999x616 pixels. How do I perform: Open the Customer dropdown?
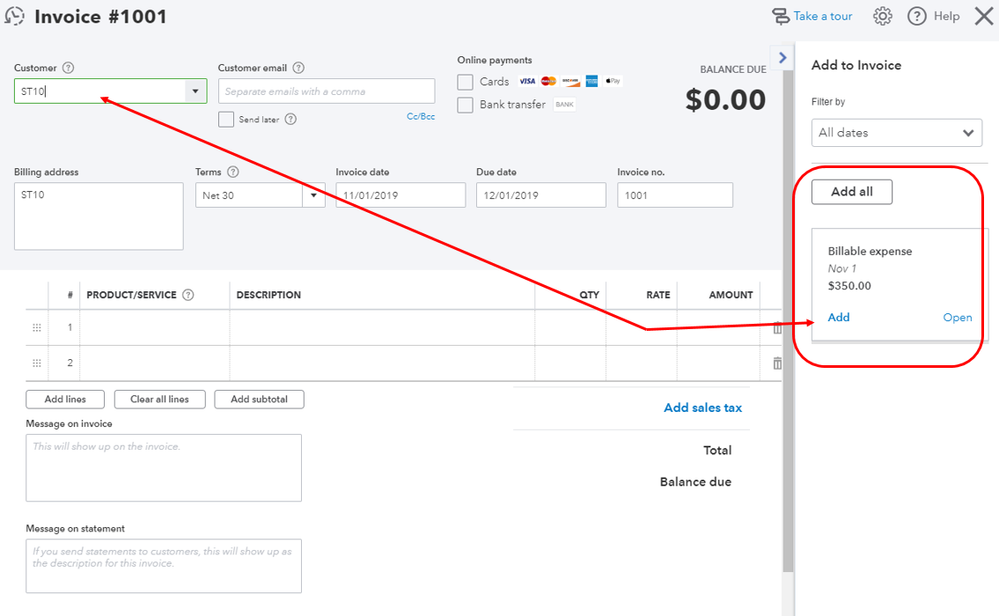(x=195, y=90)
